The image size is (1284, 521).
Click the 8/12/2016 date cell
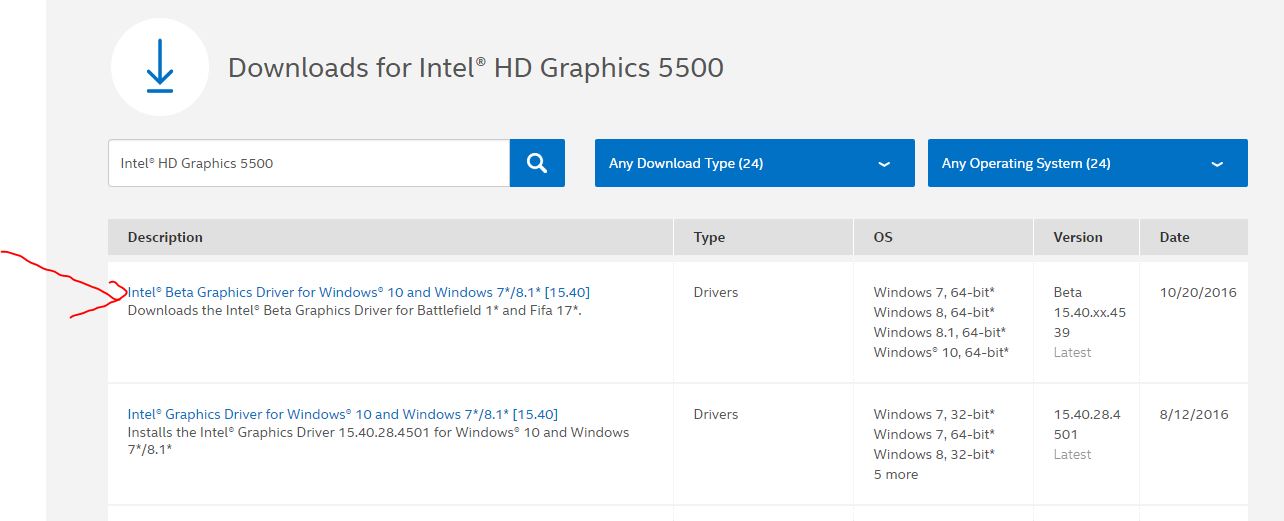pyautogui.click(x=1194, y=414)
